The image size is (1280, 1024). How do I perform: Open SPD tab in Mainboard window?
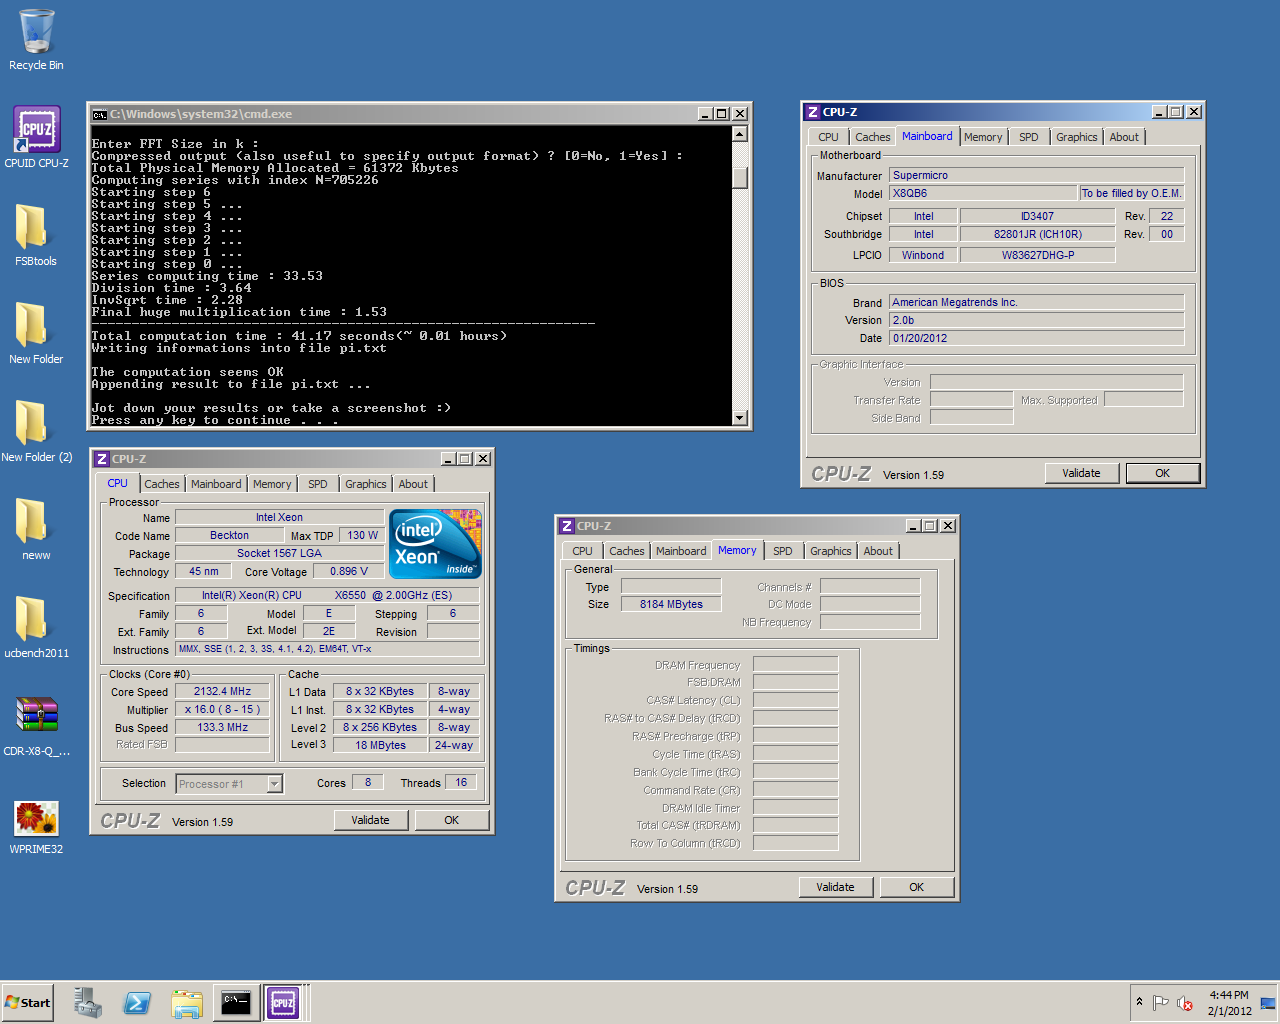click(x=1029, y=137)
